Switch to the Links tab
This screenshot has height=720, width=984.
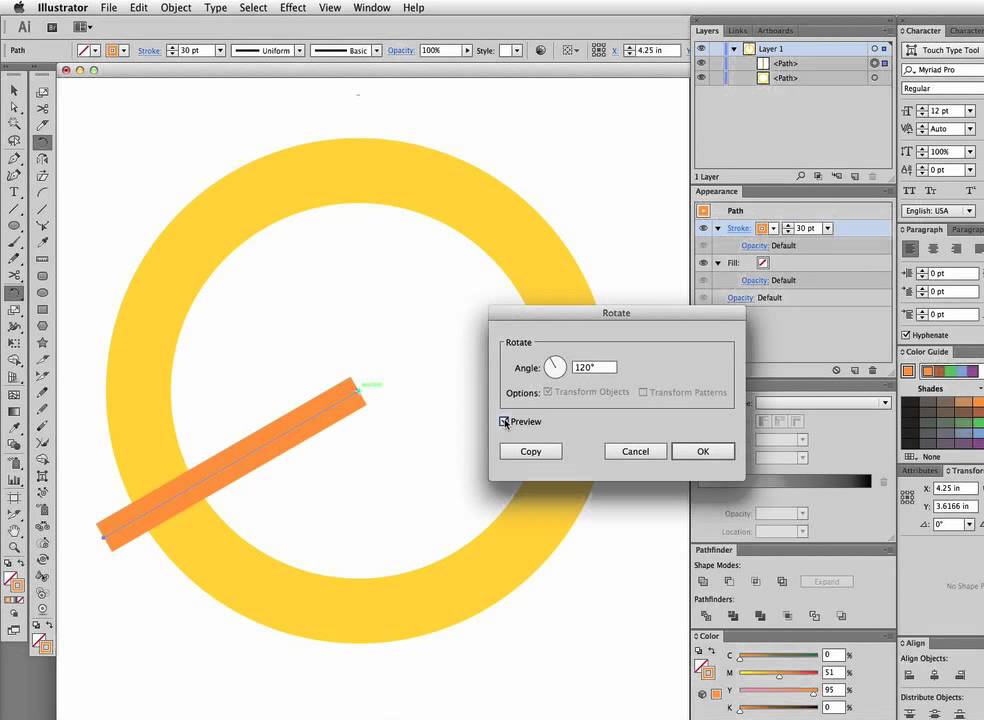click(738, 31)
